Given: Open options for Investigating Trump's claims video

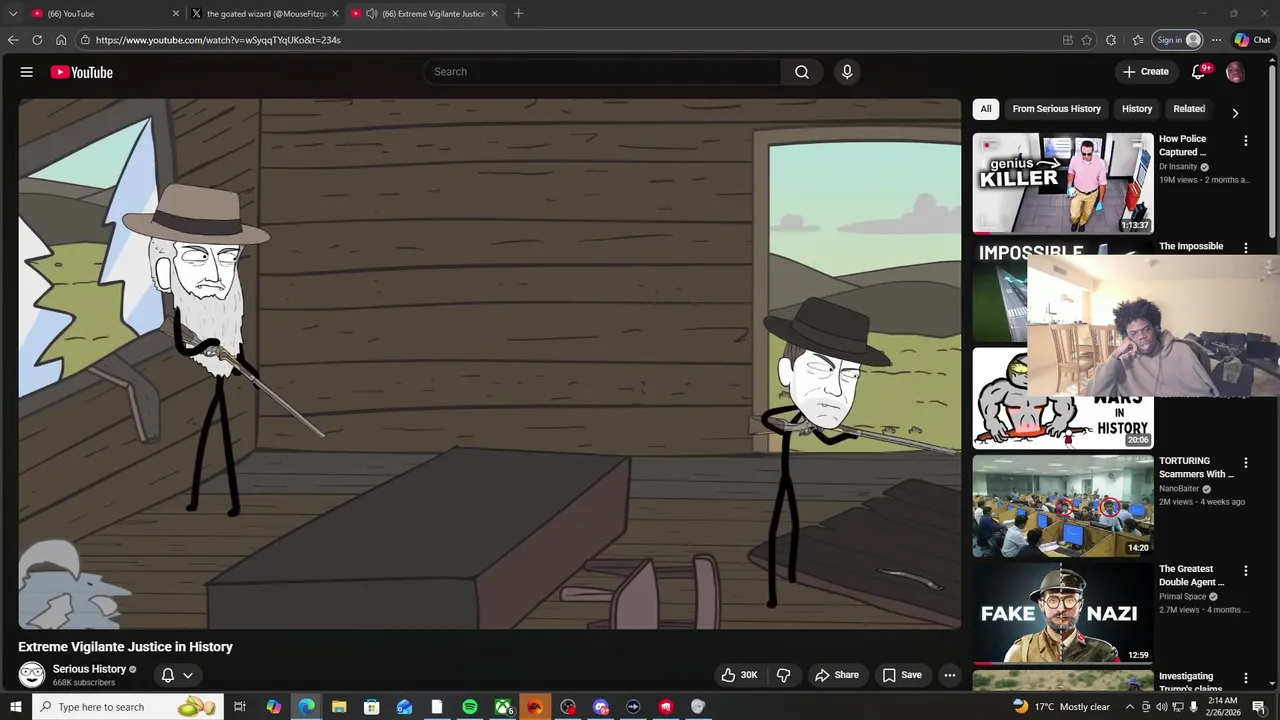Looking at the screenshot, I should pyautogui.click(x=1245, y=678).
